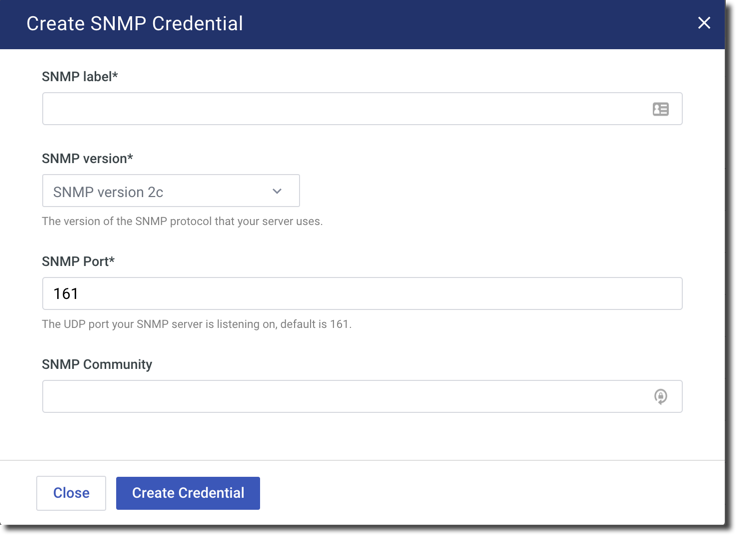Screen dimensions: 736x535
Task: Click the password manager icon in SNMP Community field
Action: (x=661, y=397)
